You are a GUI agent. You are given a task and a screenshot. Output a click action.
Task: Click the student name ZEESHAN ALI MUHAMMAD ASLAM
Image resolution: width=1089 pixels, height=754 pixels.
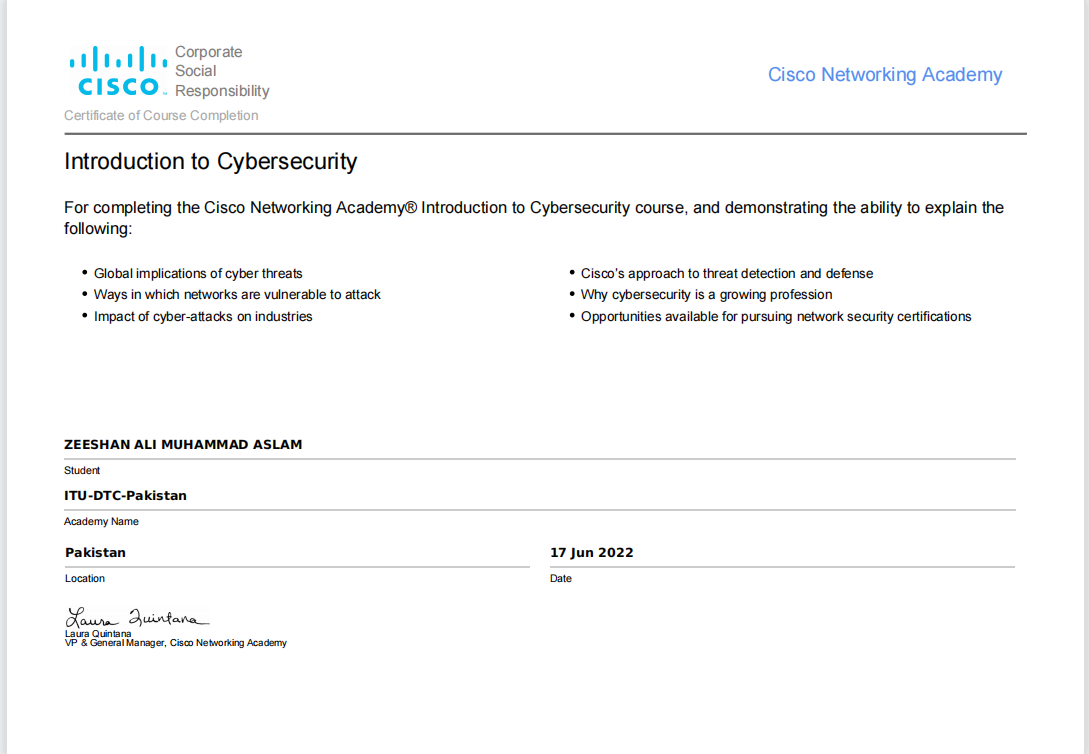(x=183, y=444)
